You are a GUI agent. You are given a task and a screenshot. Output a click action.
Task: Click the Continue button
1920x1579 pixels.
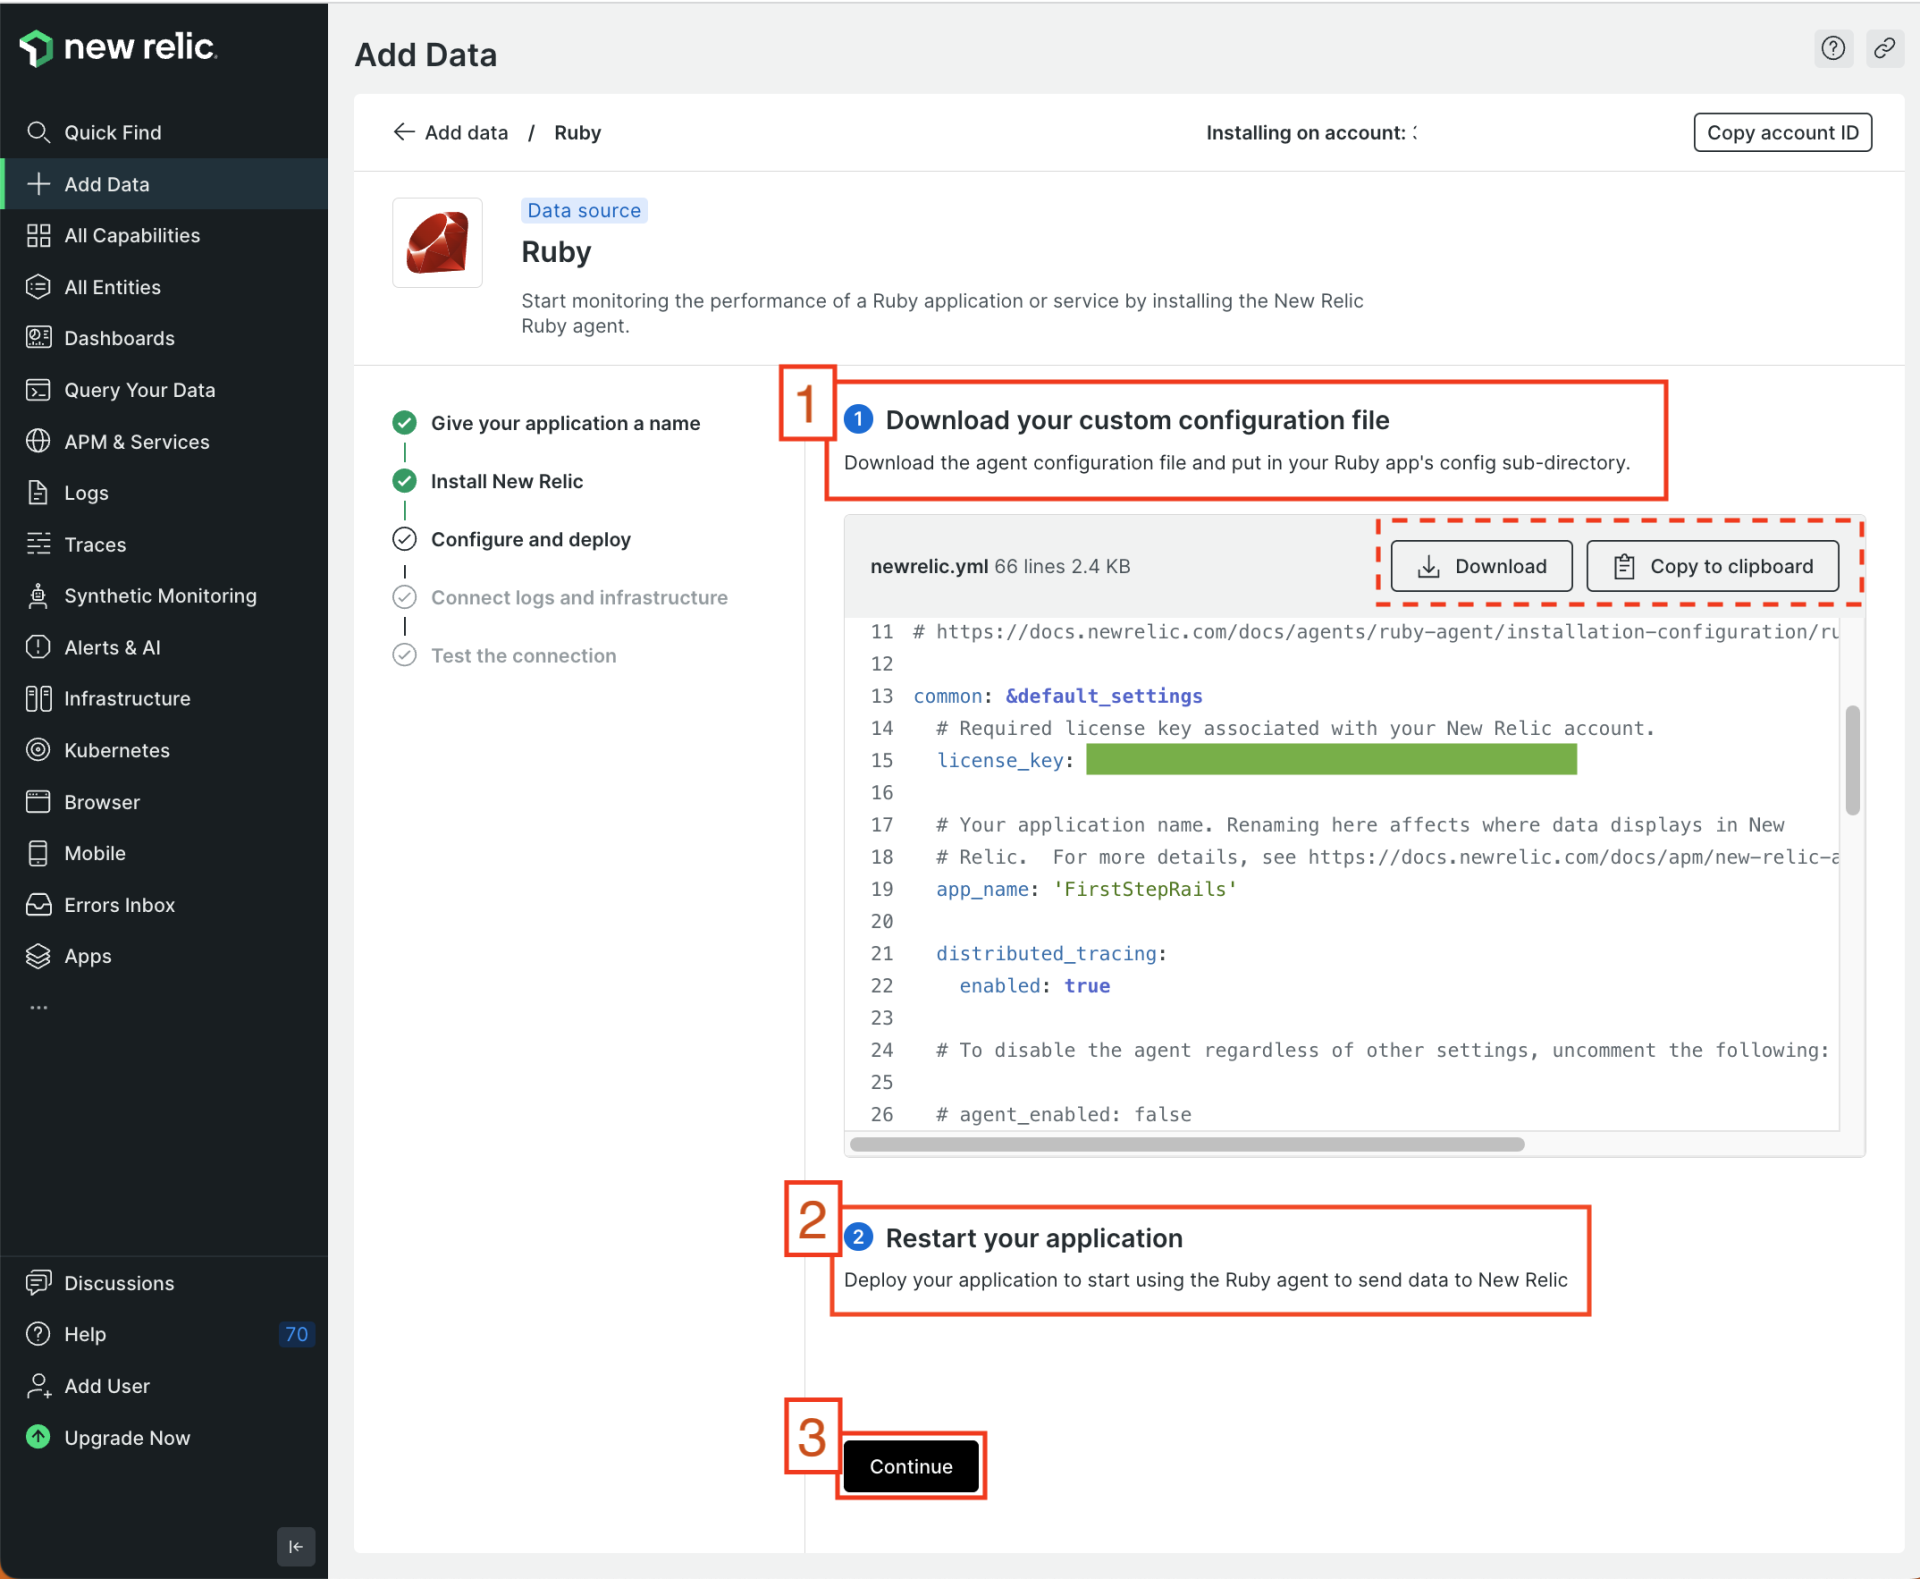[910, 1466]
